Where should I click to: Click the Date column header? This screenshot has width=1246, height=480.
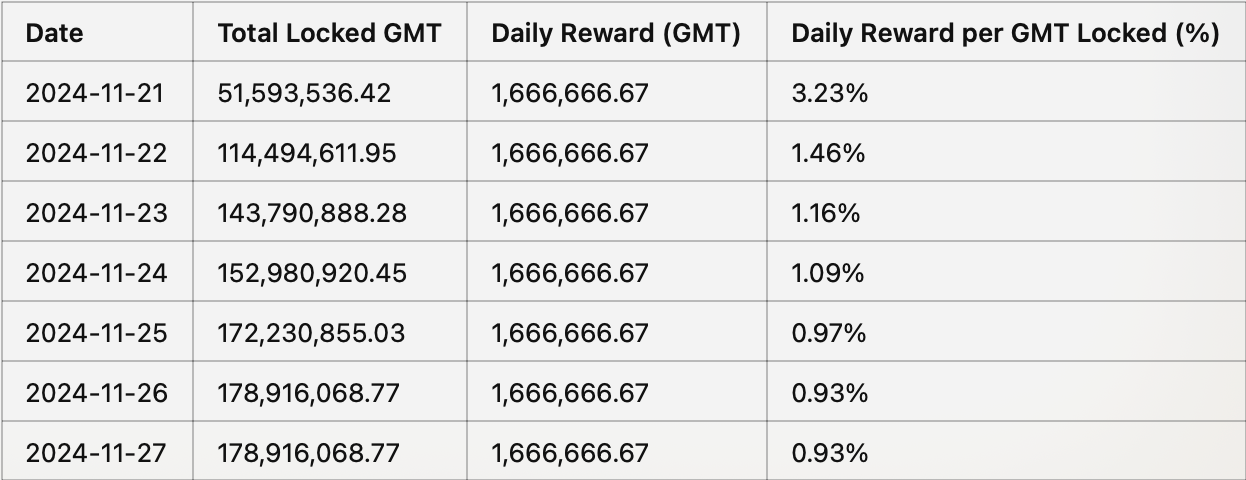[x=54, y=33]
